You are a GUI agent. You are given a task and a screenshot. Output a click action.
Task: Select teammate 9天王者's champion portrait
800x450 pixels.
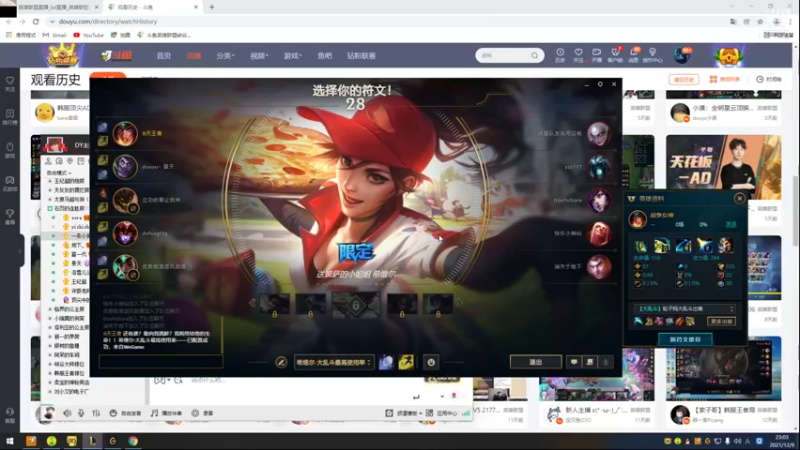(125, 134)
